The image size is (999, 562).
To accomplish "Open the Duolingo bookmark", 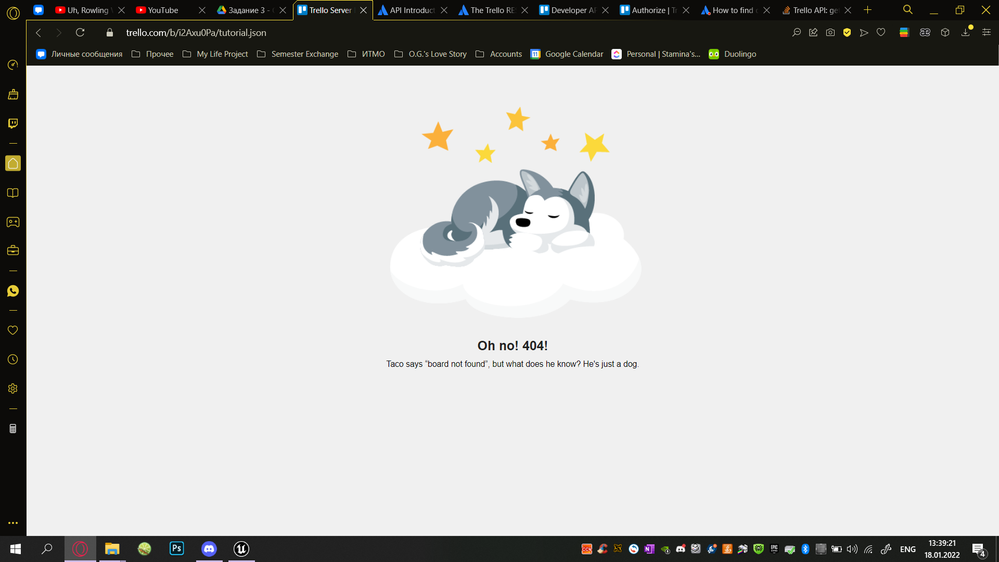I will (x=733, y=54).
